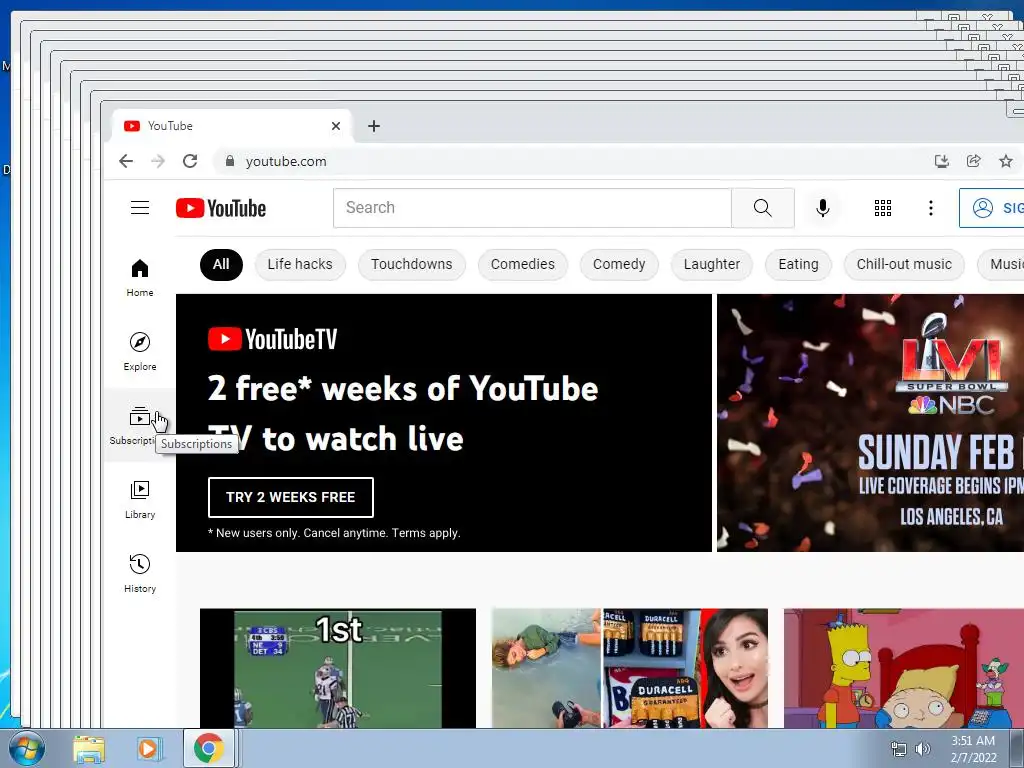
Task: Open the Windows Start menu
Action: pos(27,748)
